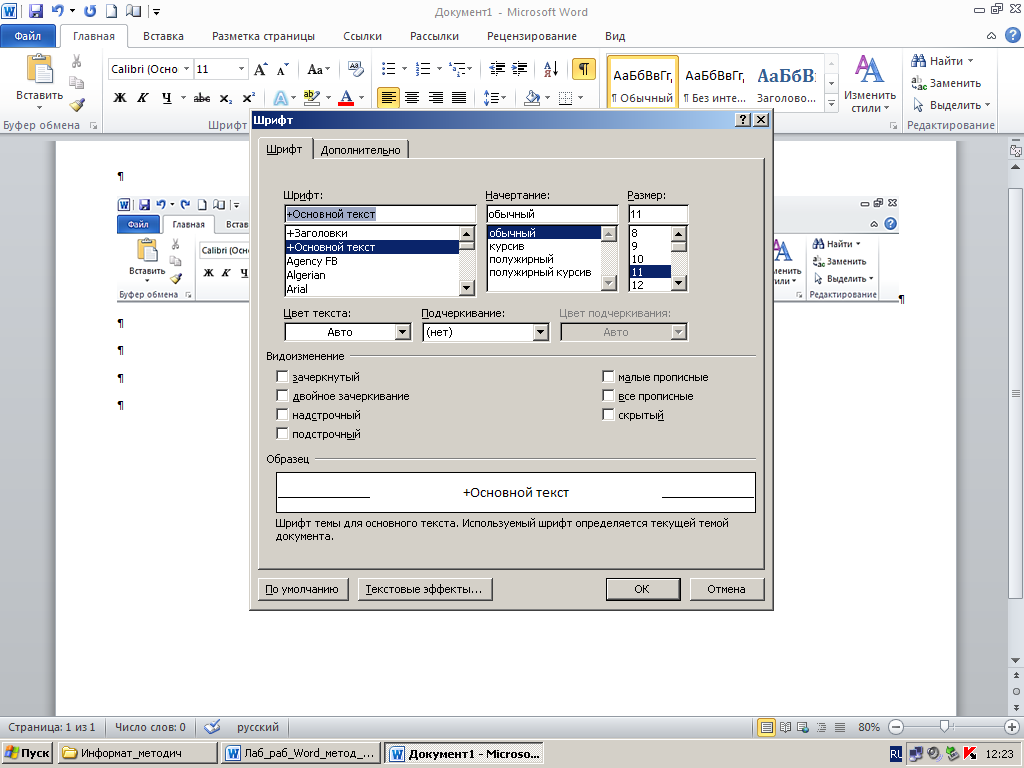Open the Найти dropdown arrow
The image size is (1024, 768).
[970, 61]
